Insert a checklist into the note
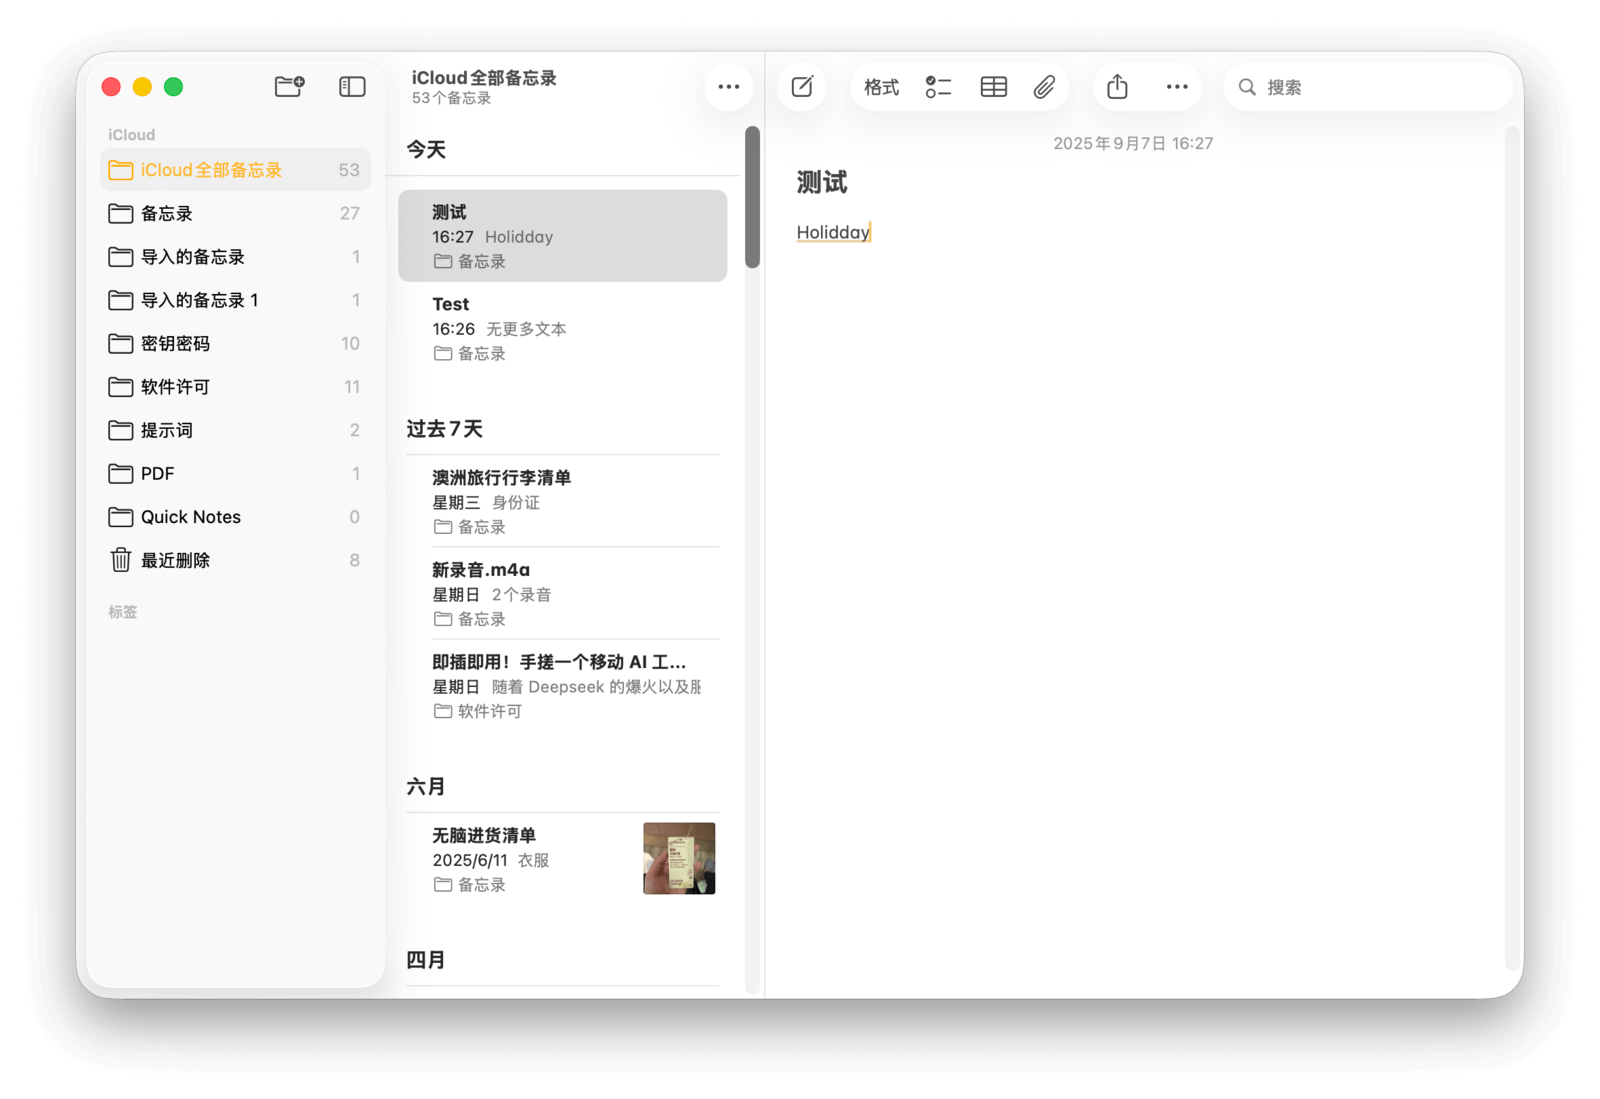Image resolution: width=1600 pixels, height=1099 pixels. pos(938,87)
